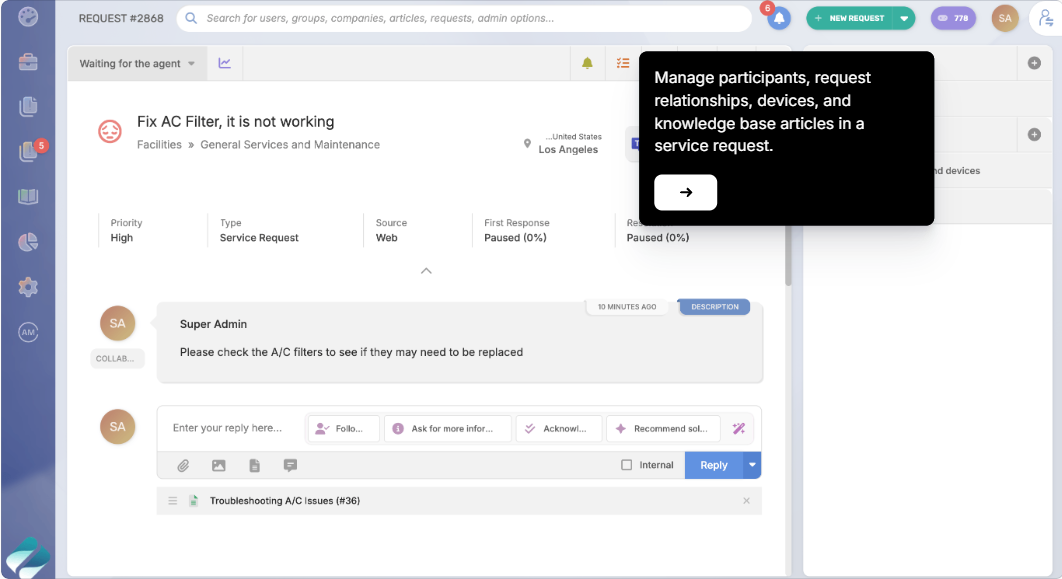
Task: Click the yellow reminder bell icon
Action: point(587,63)
